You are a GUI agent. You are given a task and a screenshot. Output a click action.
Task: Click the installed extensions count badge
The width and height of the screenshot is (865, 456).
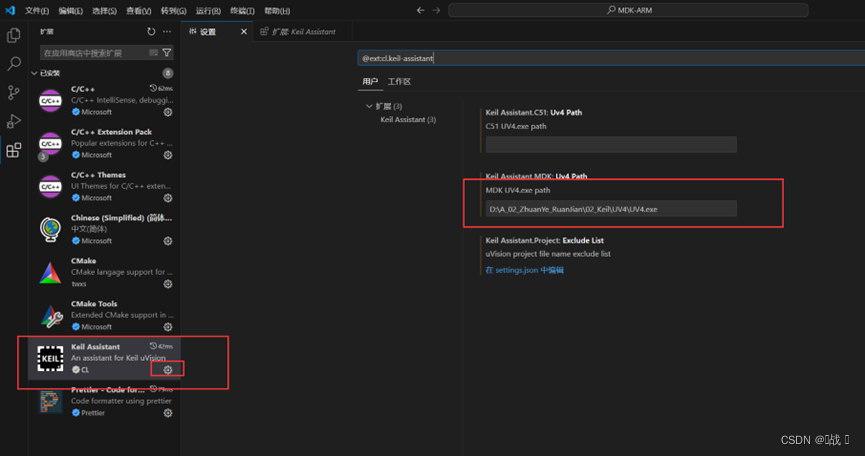tap(168, 73)
